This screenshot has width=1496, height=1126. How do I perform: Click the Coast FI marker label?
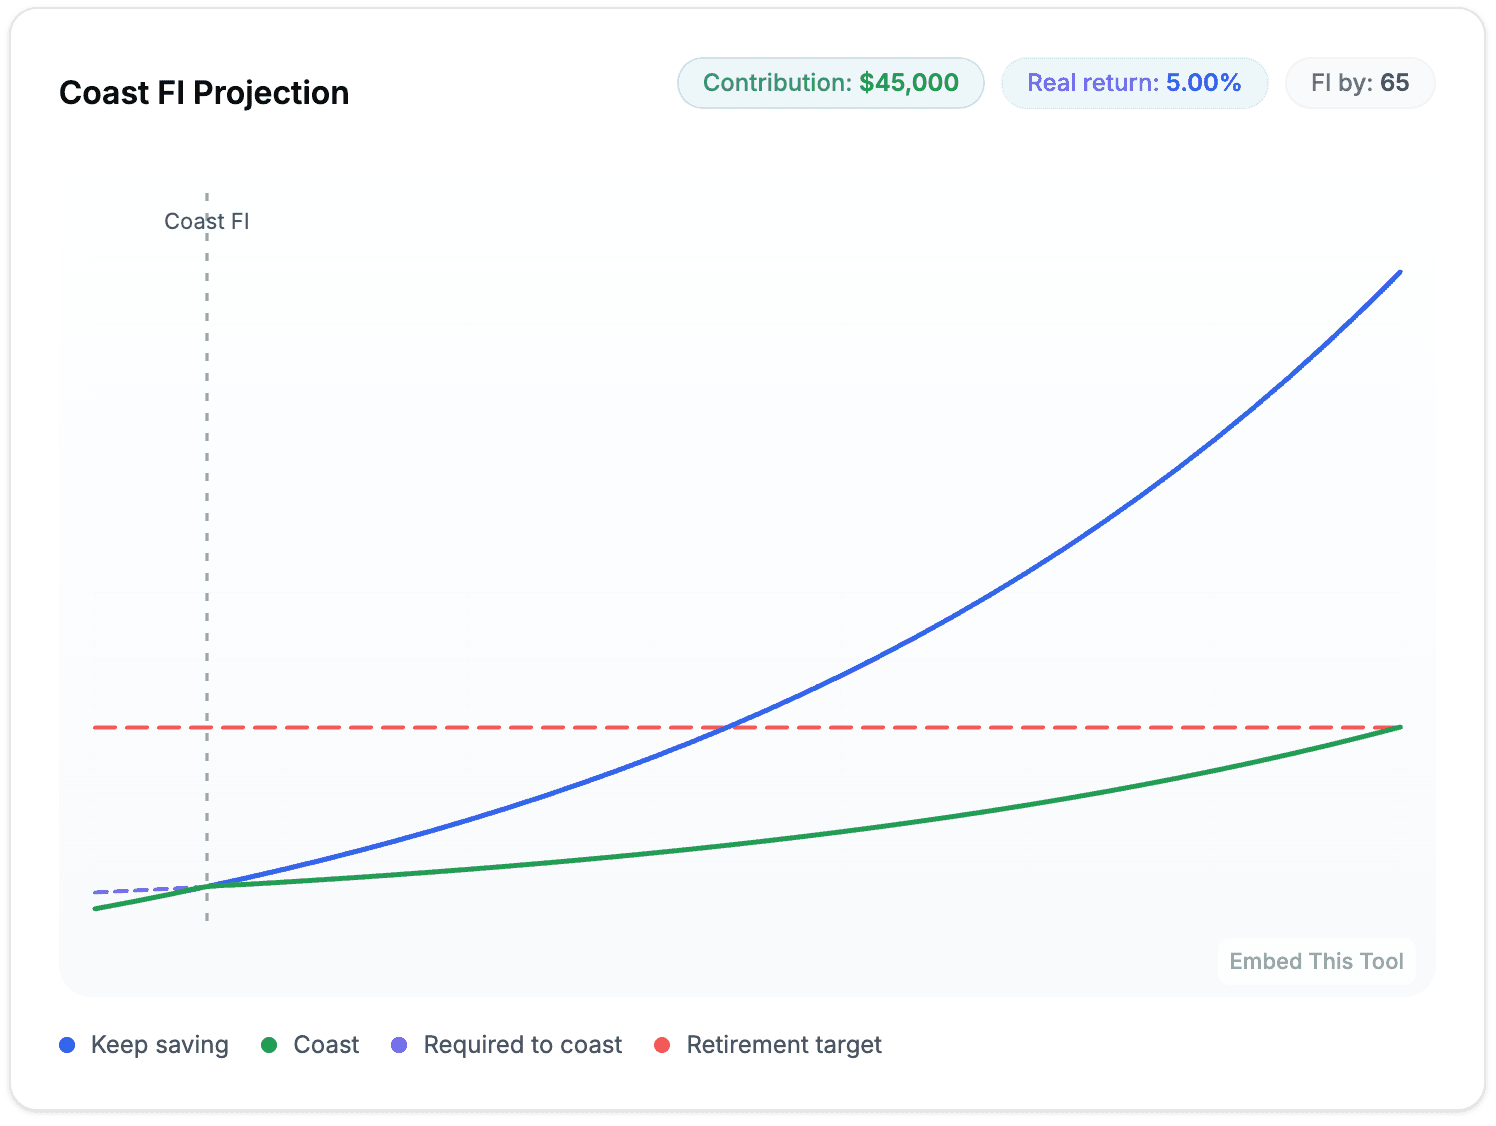tap(207, 221)
